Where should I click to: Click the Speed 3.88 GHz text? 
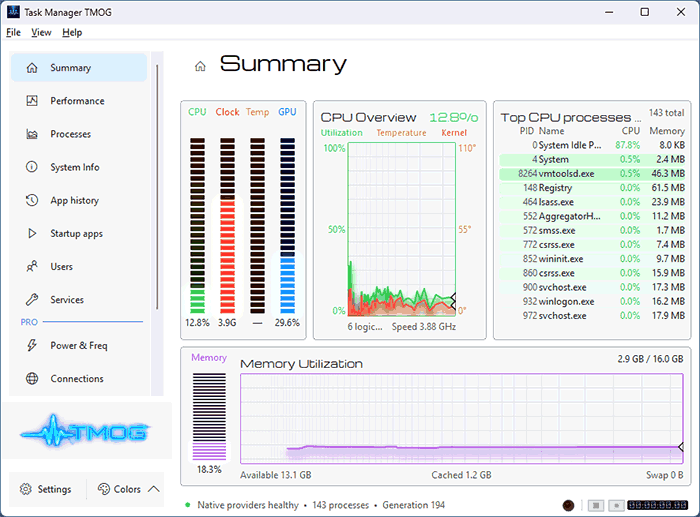pyautogui.click(x=424, y=327)
